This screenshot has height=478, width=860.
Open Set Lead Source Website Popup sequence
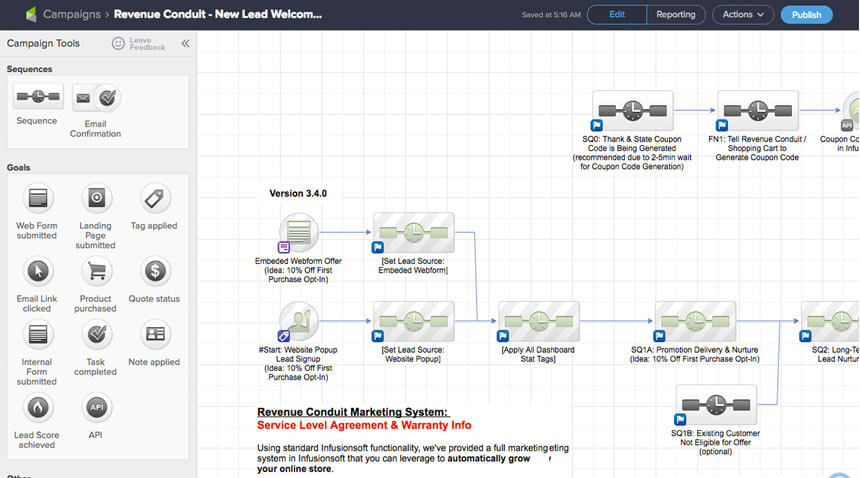pyautogui.click(x=414, y=321)
